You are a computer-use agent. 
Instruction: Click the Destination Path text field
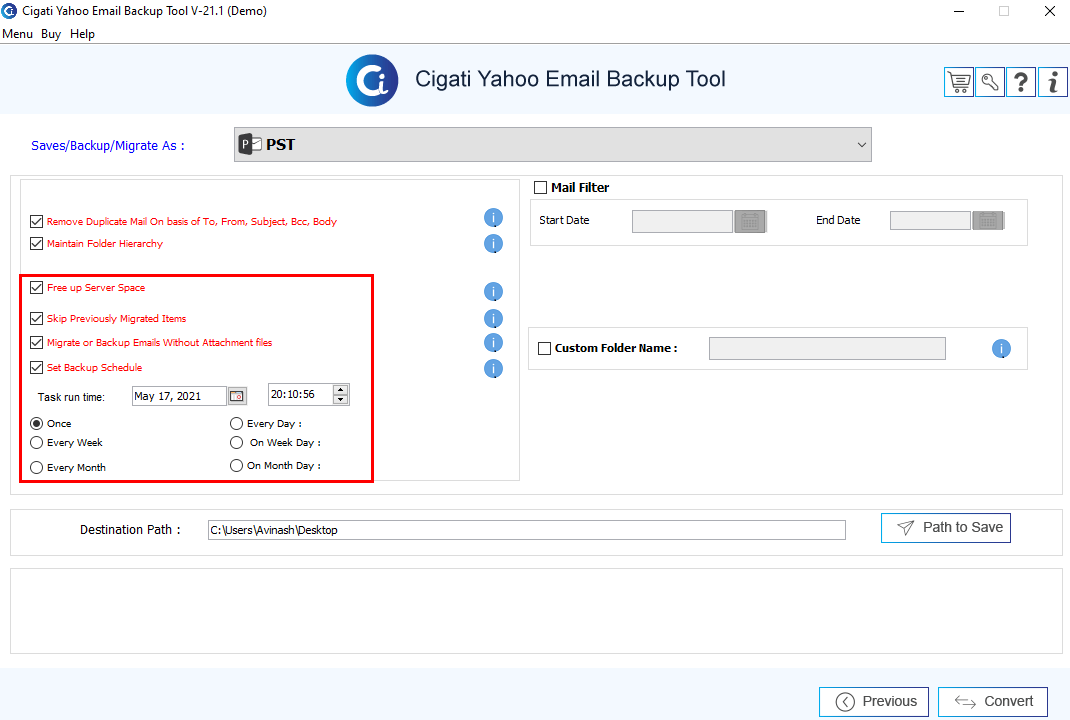[x=527, y=530]
